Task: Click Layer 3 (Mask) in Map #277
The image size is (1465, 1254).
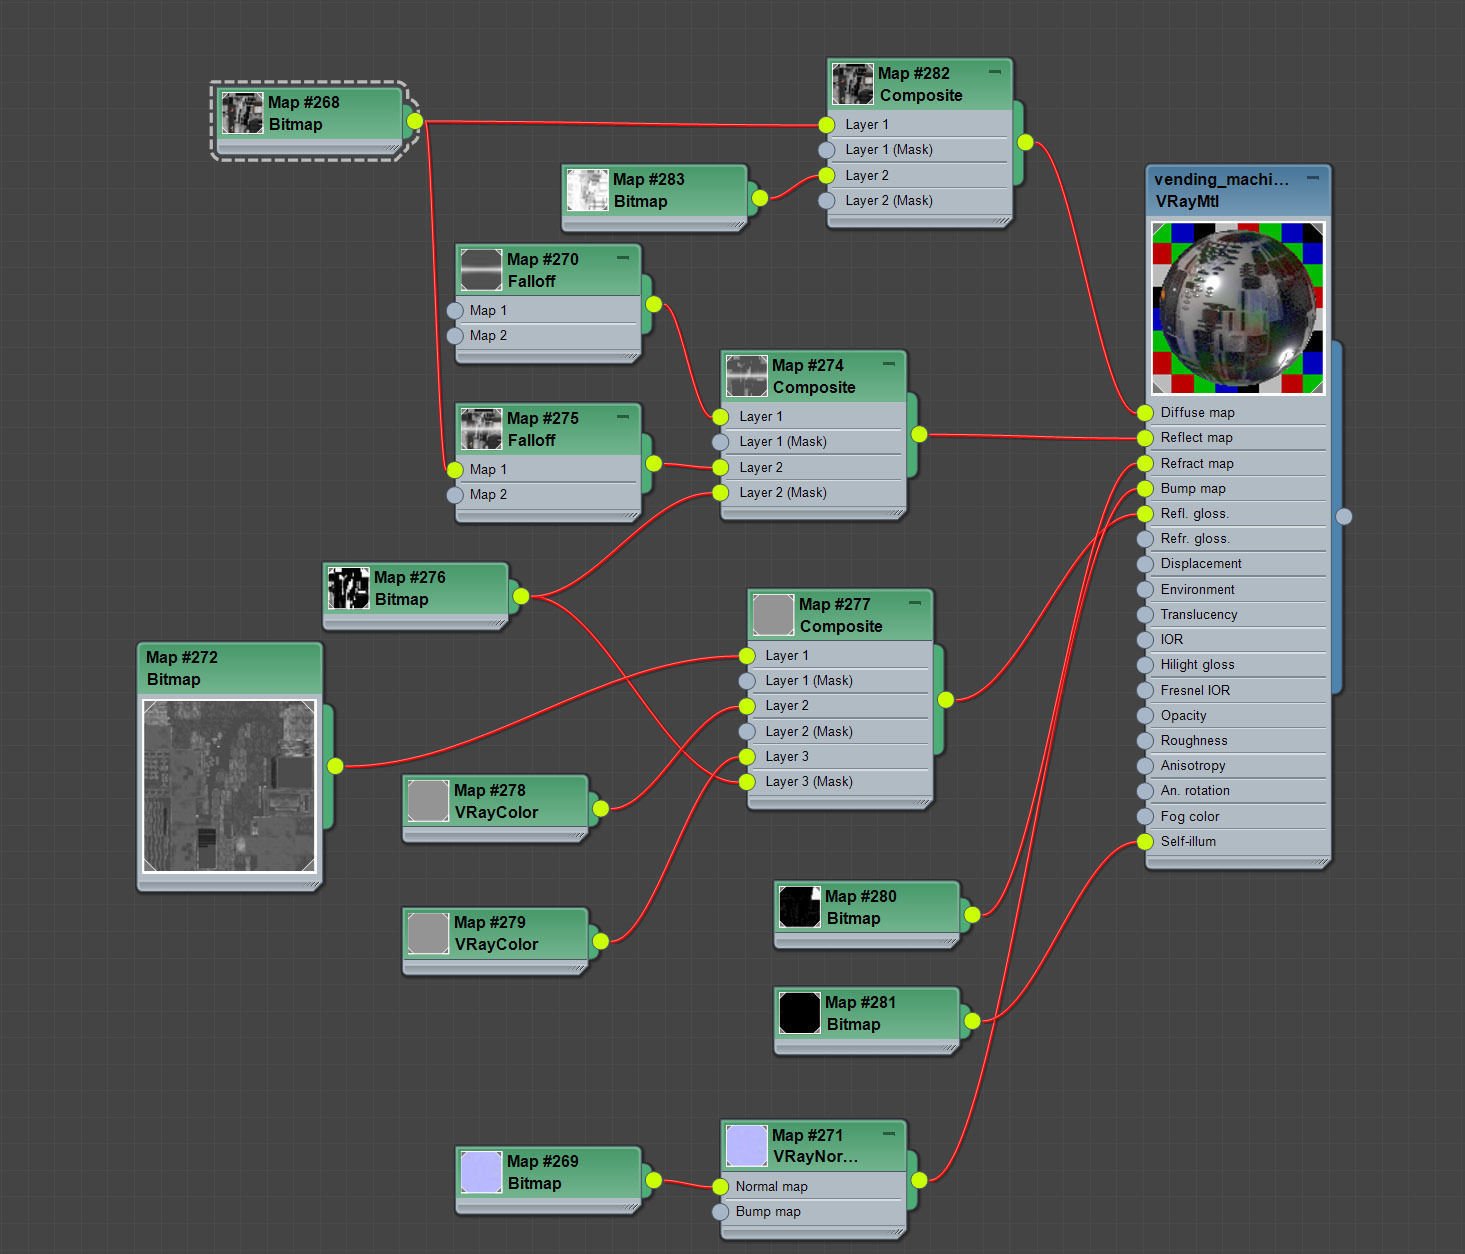Action: tap(809, 781)
